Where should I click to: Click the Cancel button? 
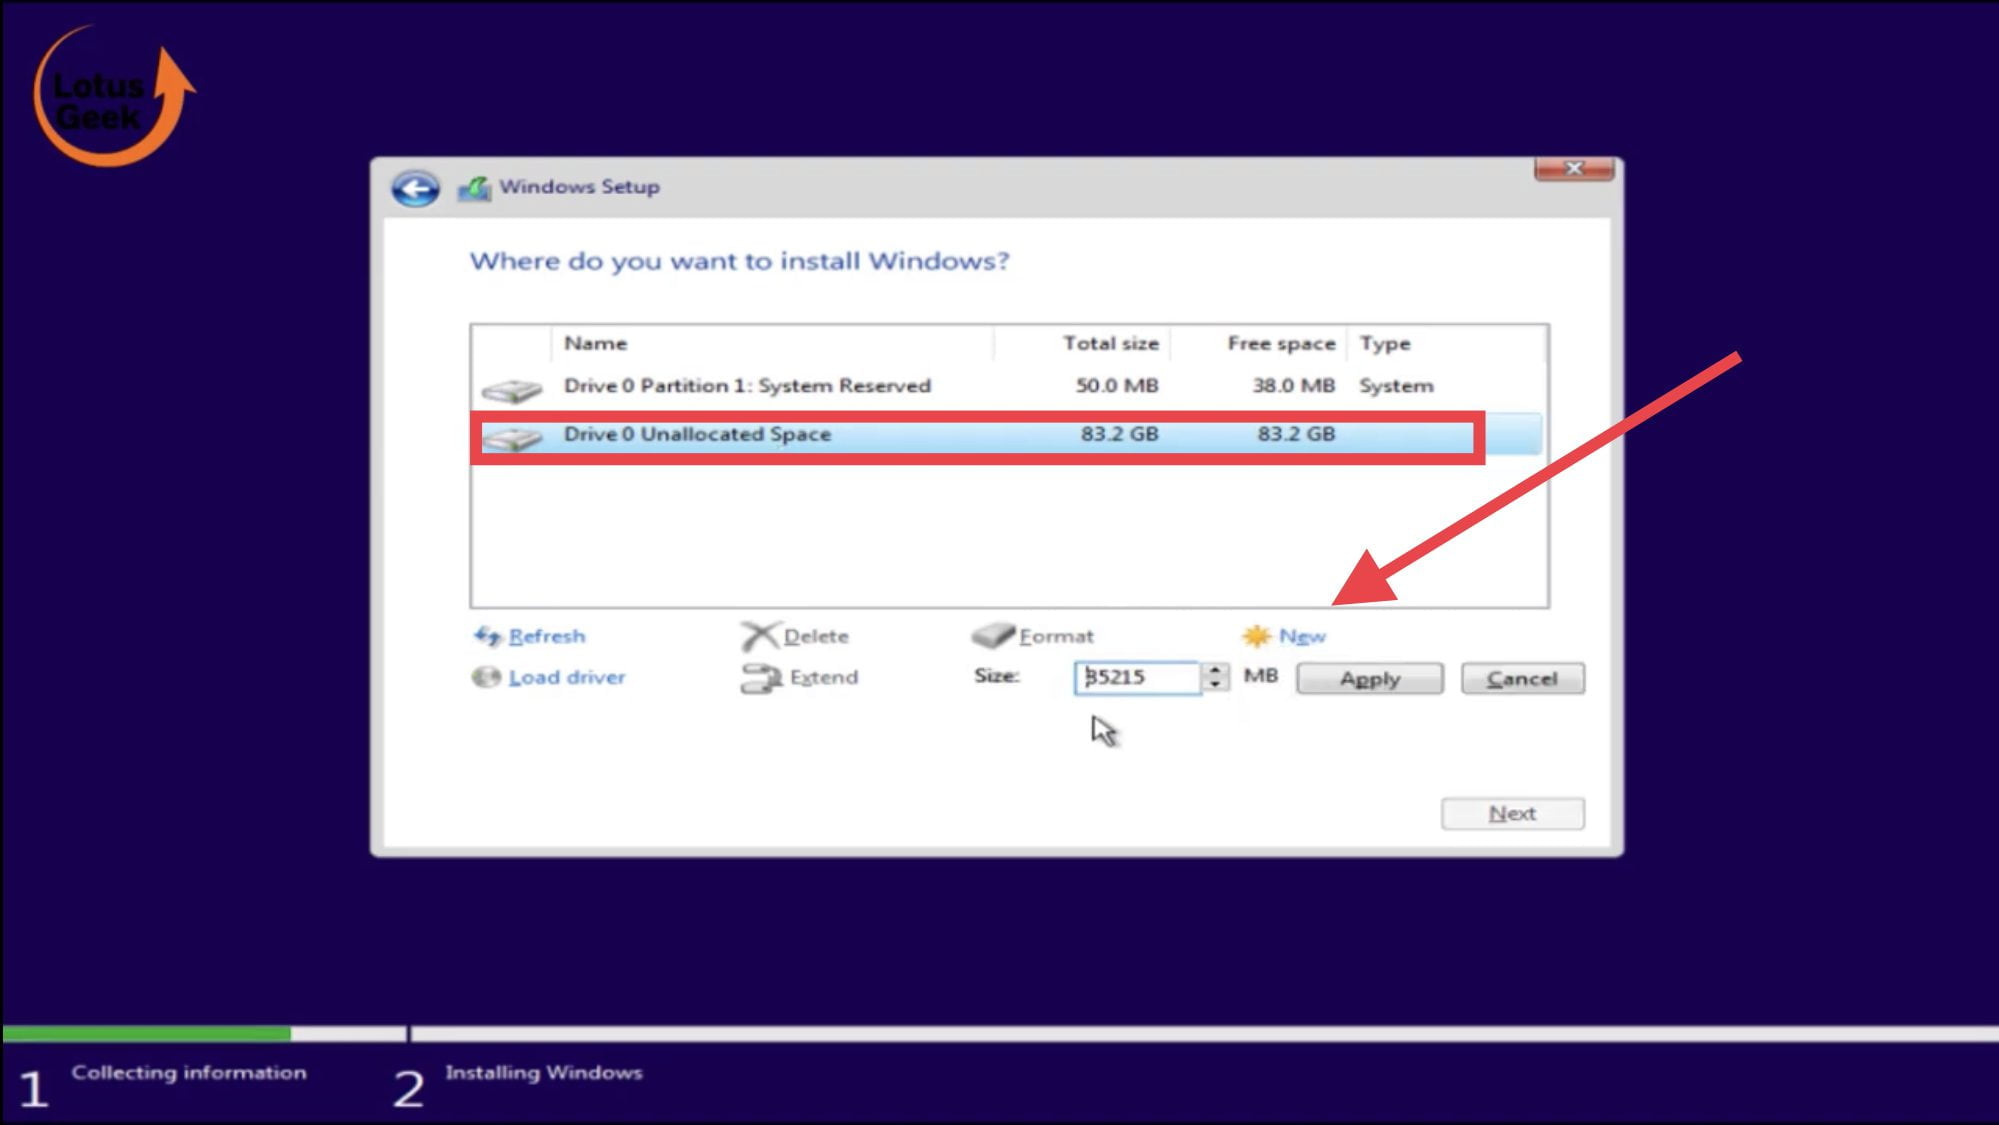click(x=1522, y=679)
